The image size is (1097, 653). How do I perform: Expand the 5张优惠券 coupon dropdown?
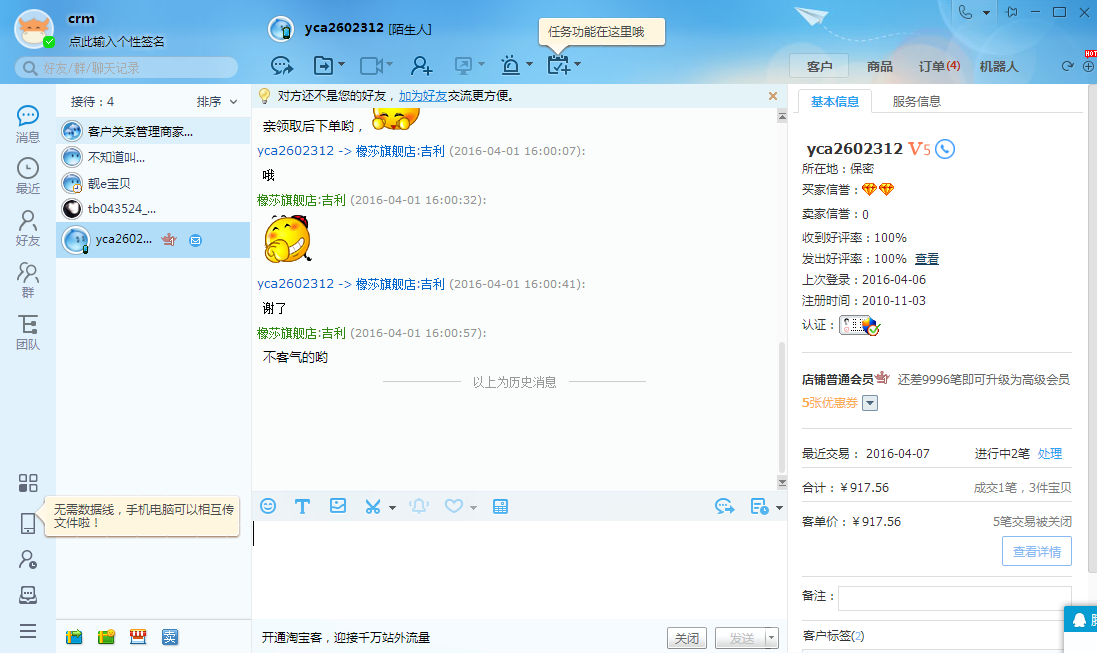[869, 403]
